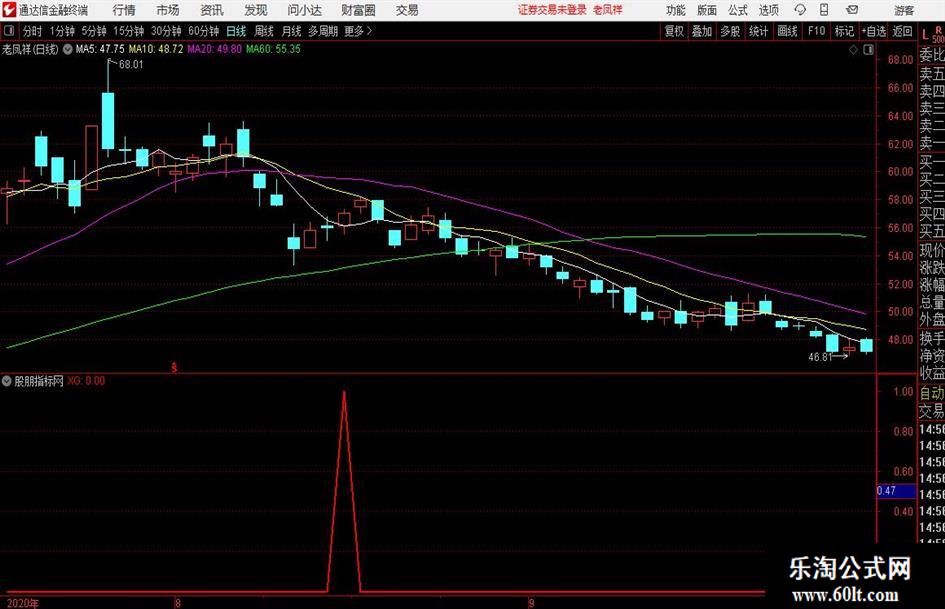The width and height of the screenshot is (945, 609).
Task: Expand the 老凤祥 main chart indicator dropdown
Action: click(68, 49)
